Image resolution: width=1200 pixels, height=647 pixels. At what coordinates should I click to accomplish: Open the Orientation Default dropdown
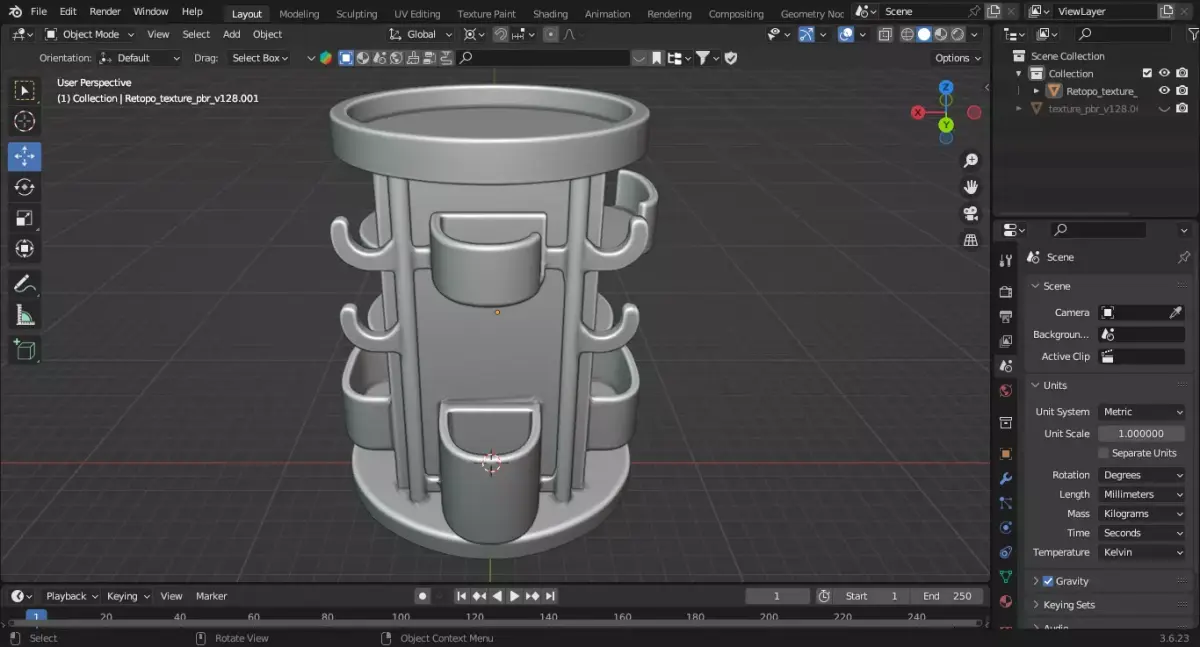click(x=140, y=58)
